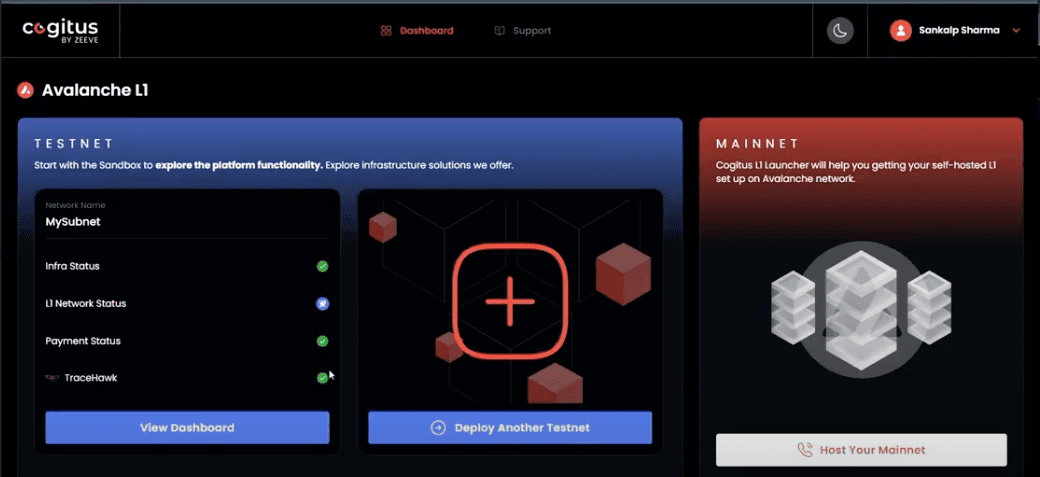
Task: Click the TESTNET section title
Action: [x=74, y=144]
